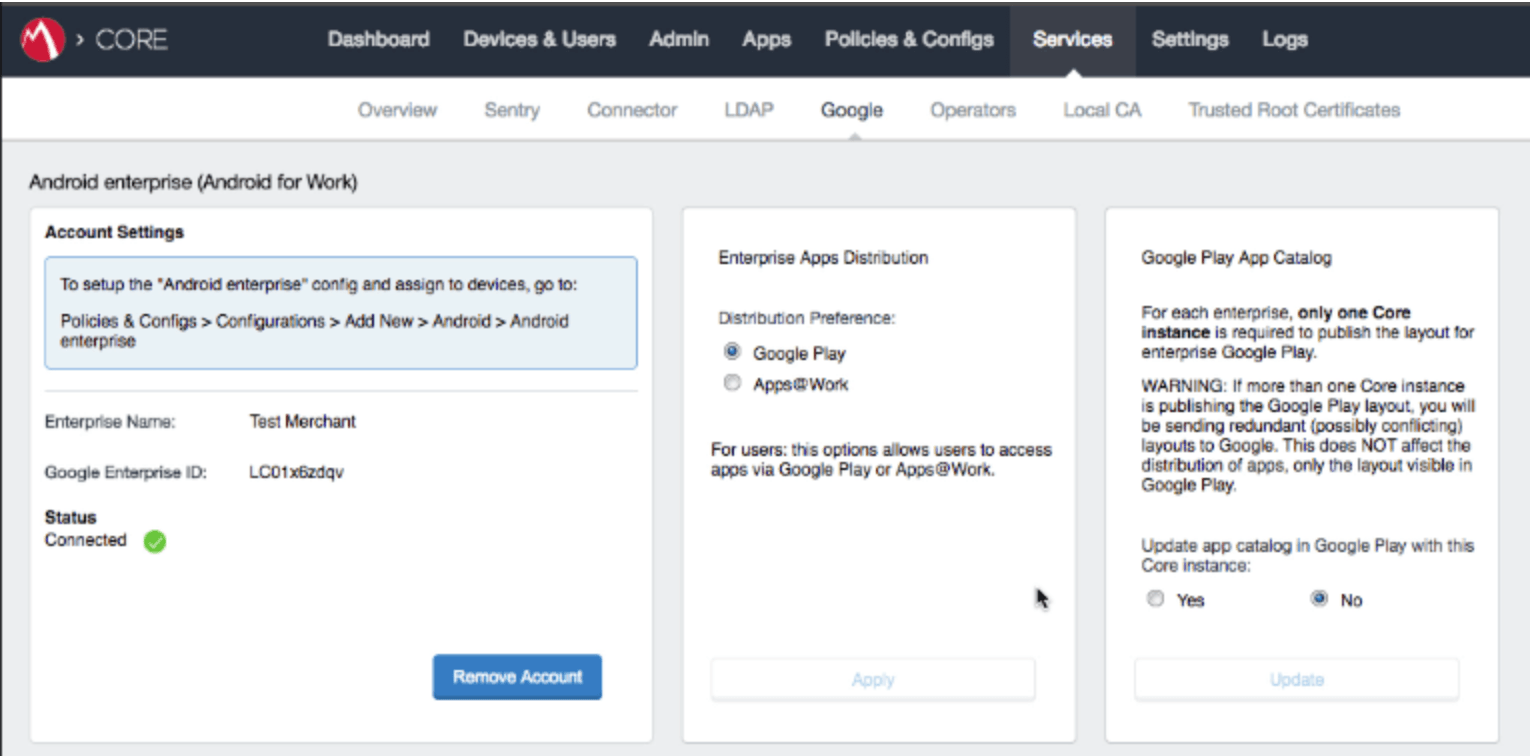Go to Devices & Users
The height and width of the screenshot is (756, 1530).
(540, 40)
